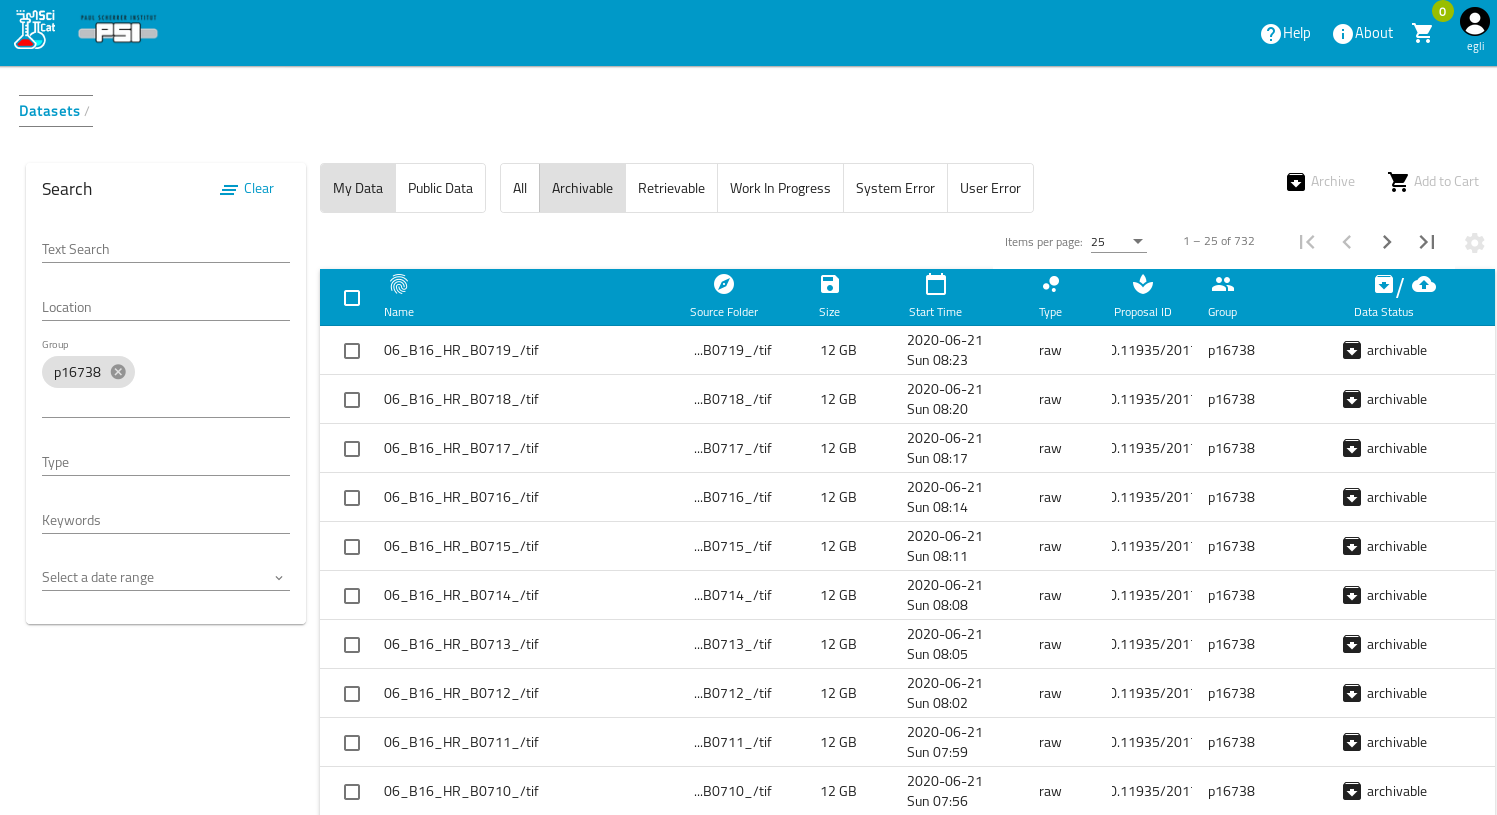
Task: Open the shopping cart in header
Action: (1422, 33)
